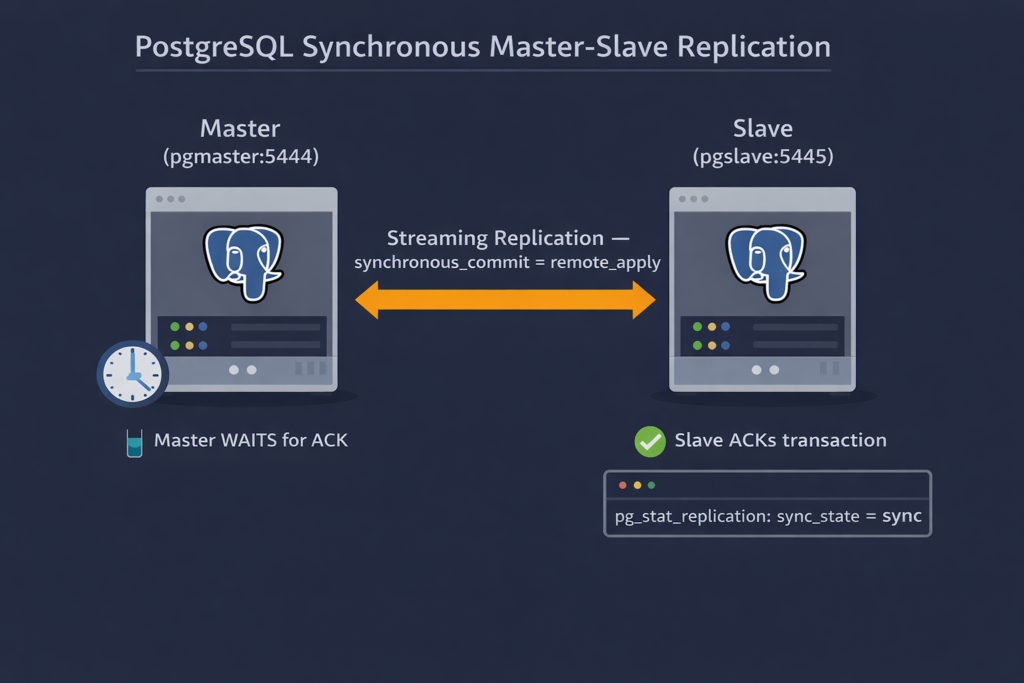1024x683 pixels.
Task: Select the Master heading label
Action: click(239, 128)
